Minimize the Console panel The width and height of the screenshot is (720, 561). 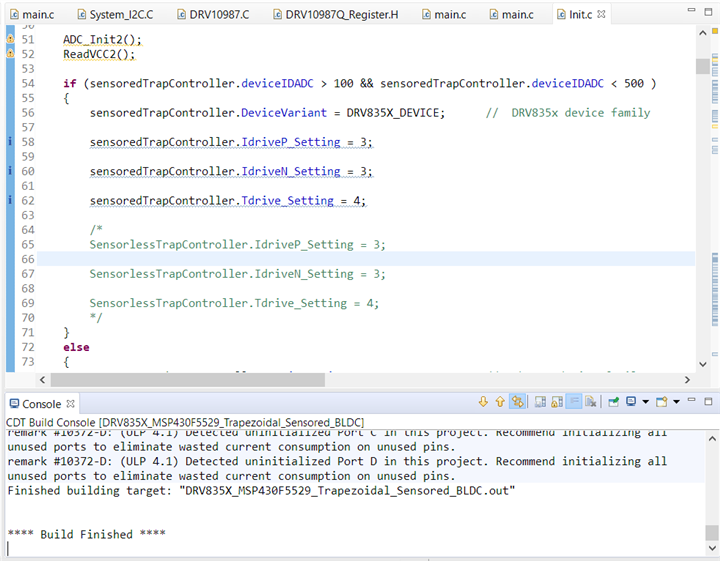coord(692,401)
